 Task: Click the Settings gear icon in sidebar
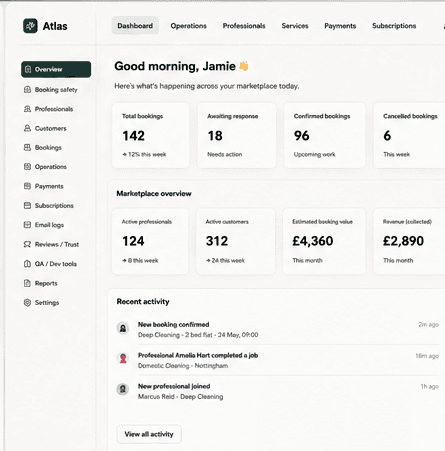[x=27, y=302]
